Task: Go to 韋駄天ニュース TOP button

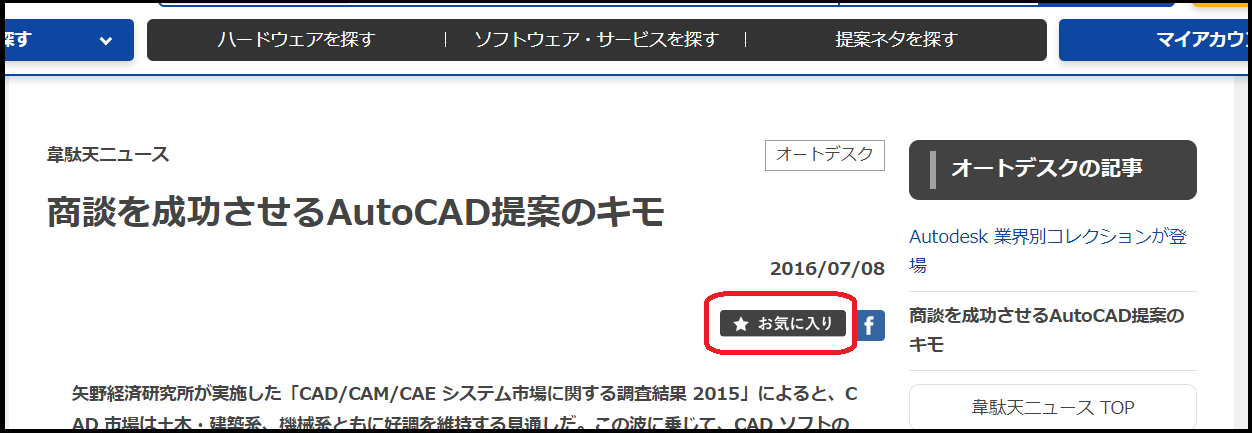Action: (x=1052, y=408)
